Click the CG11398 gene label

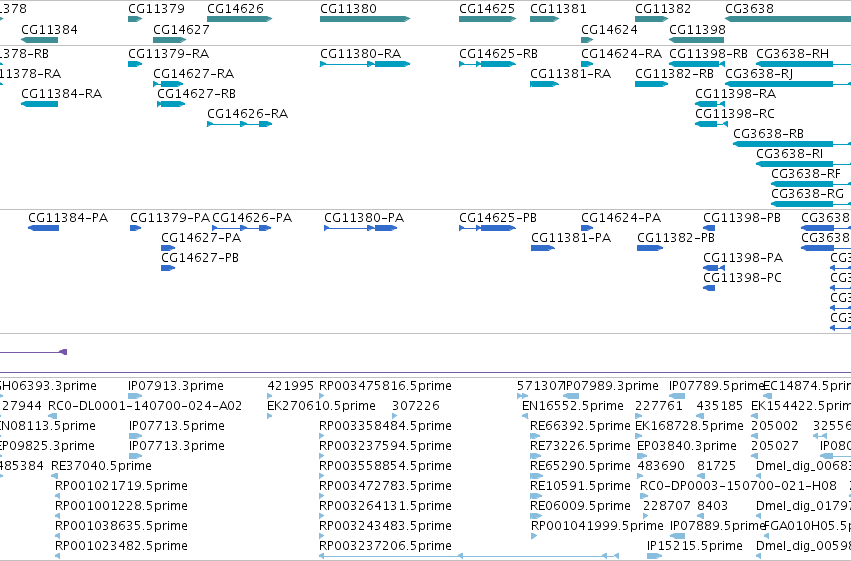point(697,30)
